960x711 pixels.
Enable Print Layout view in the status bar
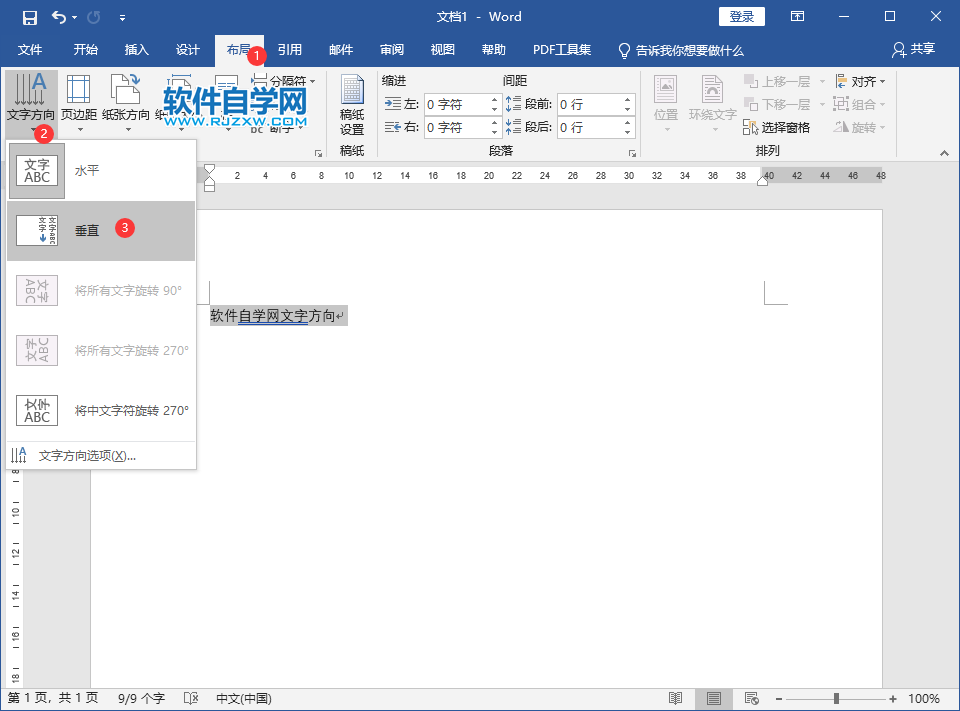coord(714,698)
